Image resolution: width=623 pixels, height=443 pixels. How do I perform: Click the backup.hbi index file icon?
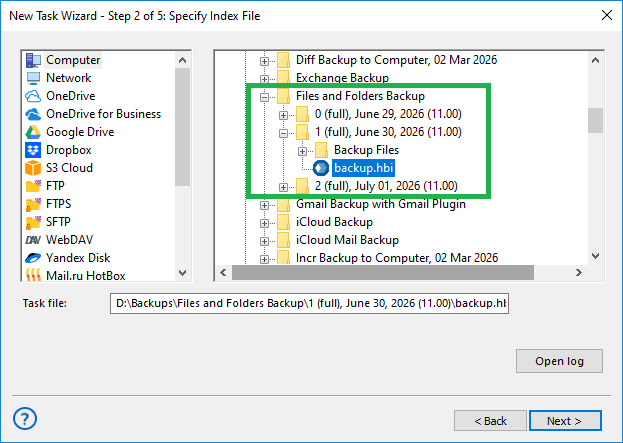(x=321, y=168)
